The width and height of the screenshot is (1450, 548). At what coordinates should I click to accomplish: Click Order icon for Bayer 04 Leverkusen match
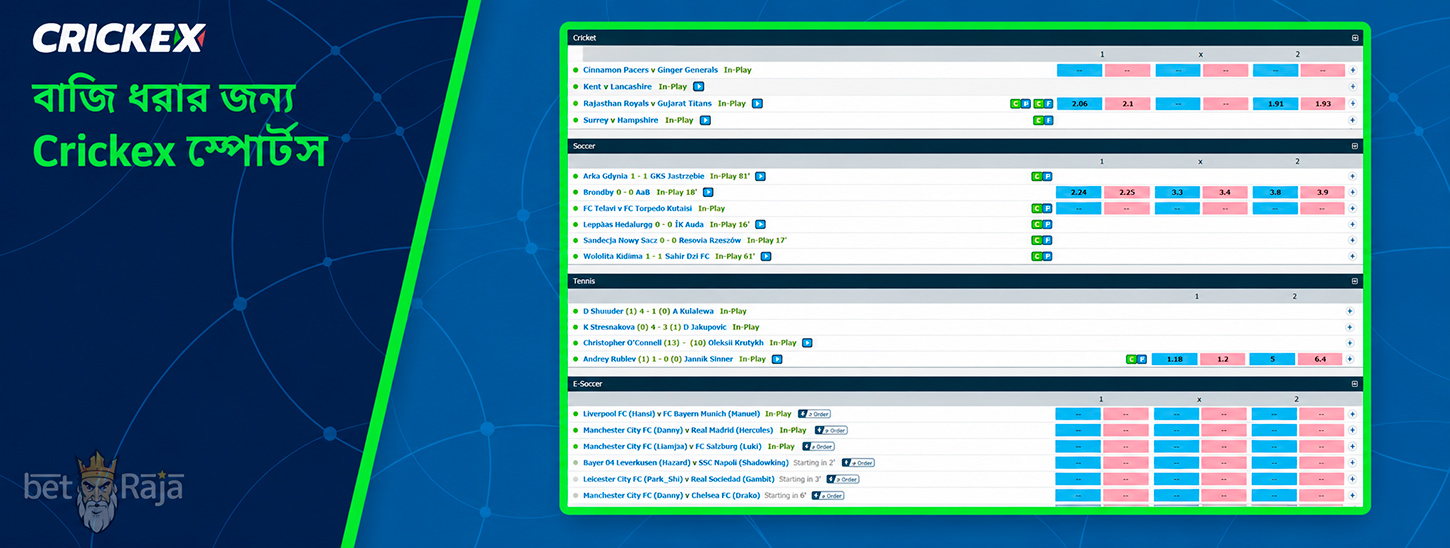tap(858, 463)
